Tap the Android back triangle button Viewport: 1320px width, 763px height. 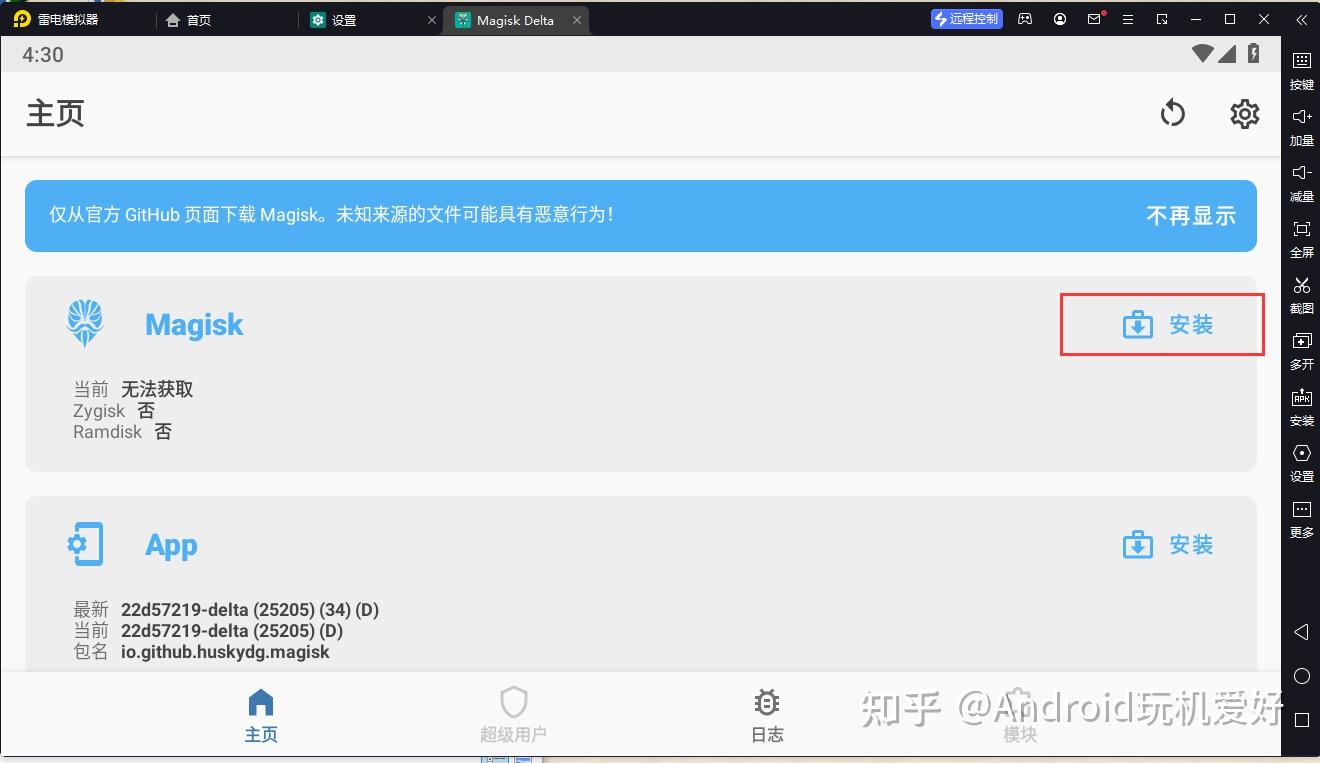coord(1301,632)
